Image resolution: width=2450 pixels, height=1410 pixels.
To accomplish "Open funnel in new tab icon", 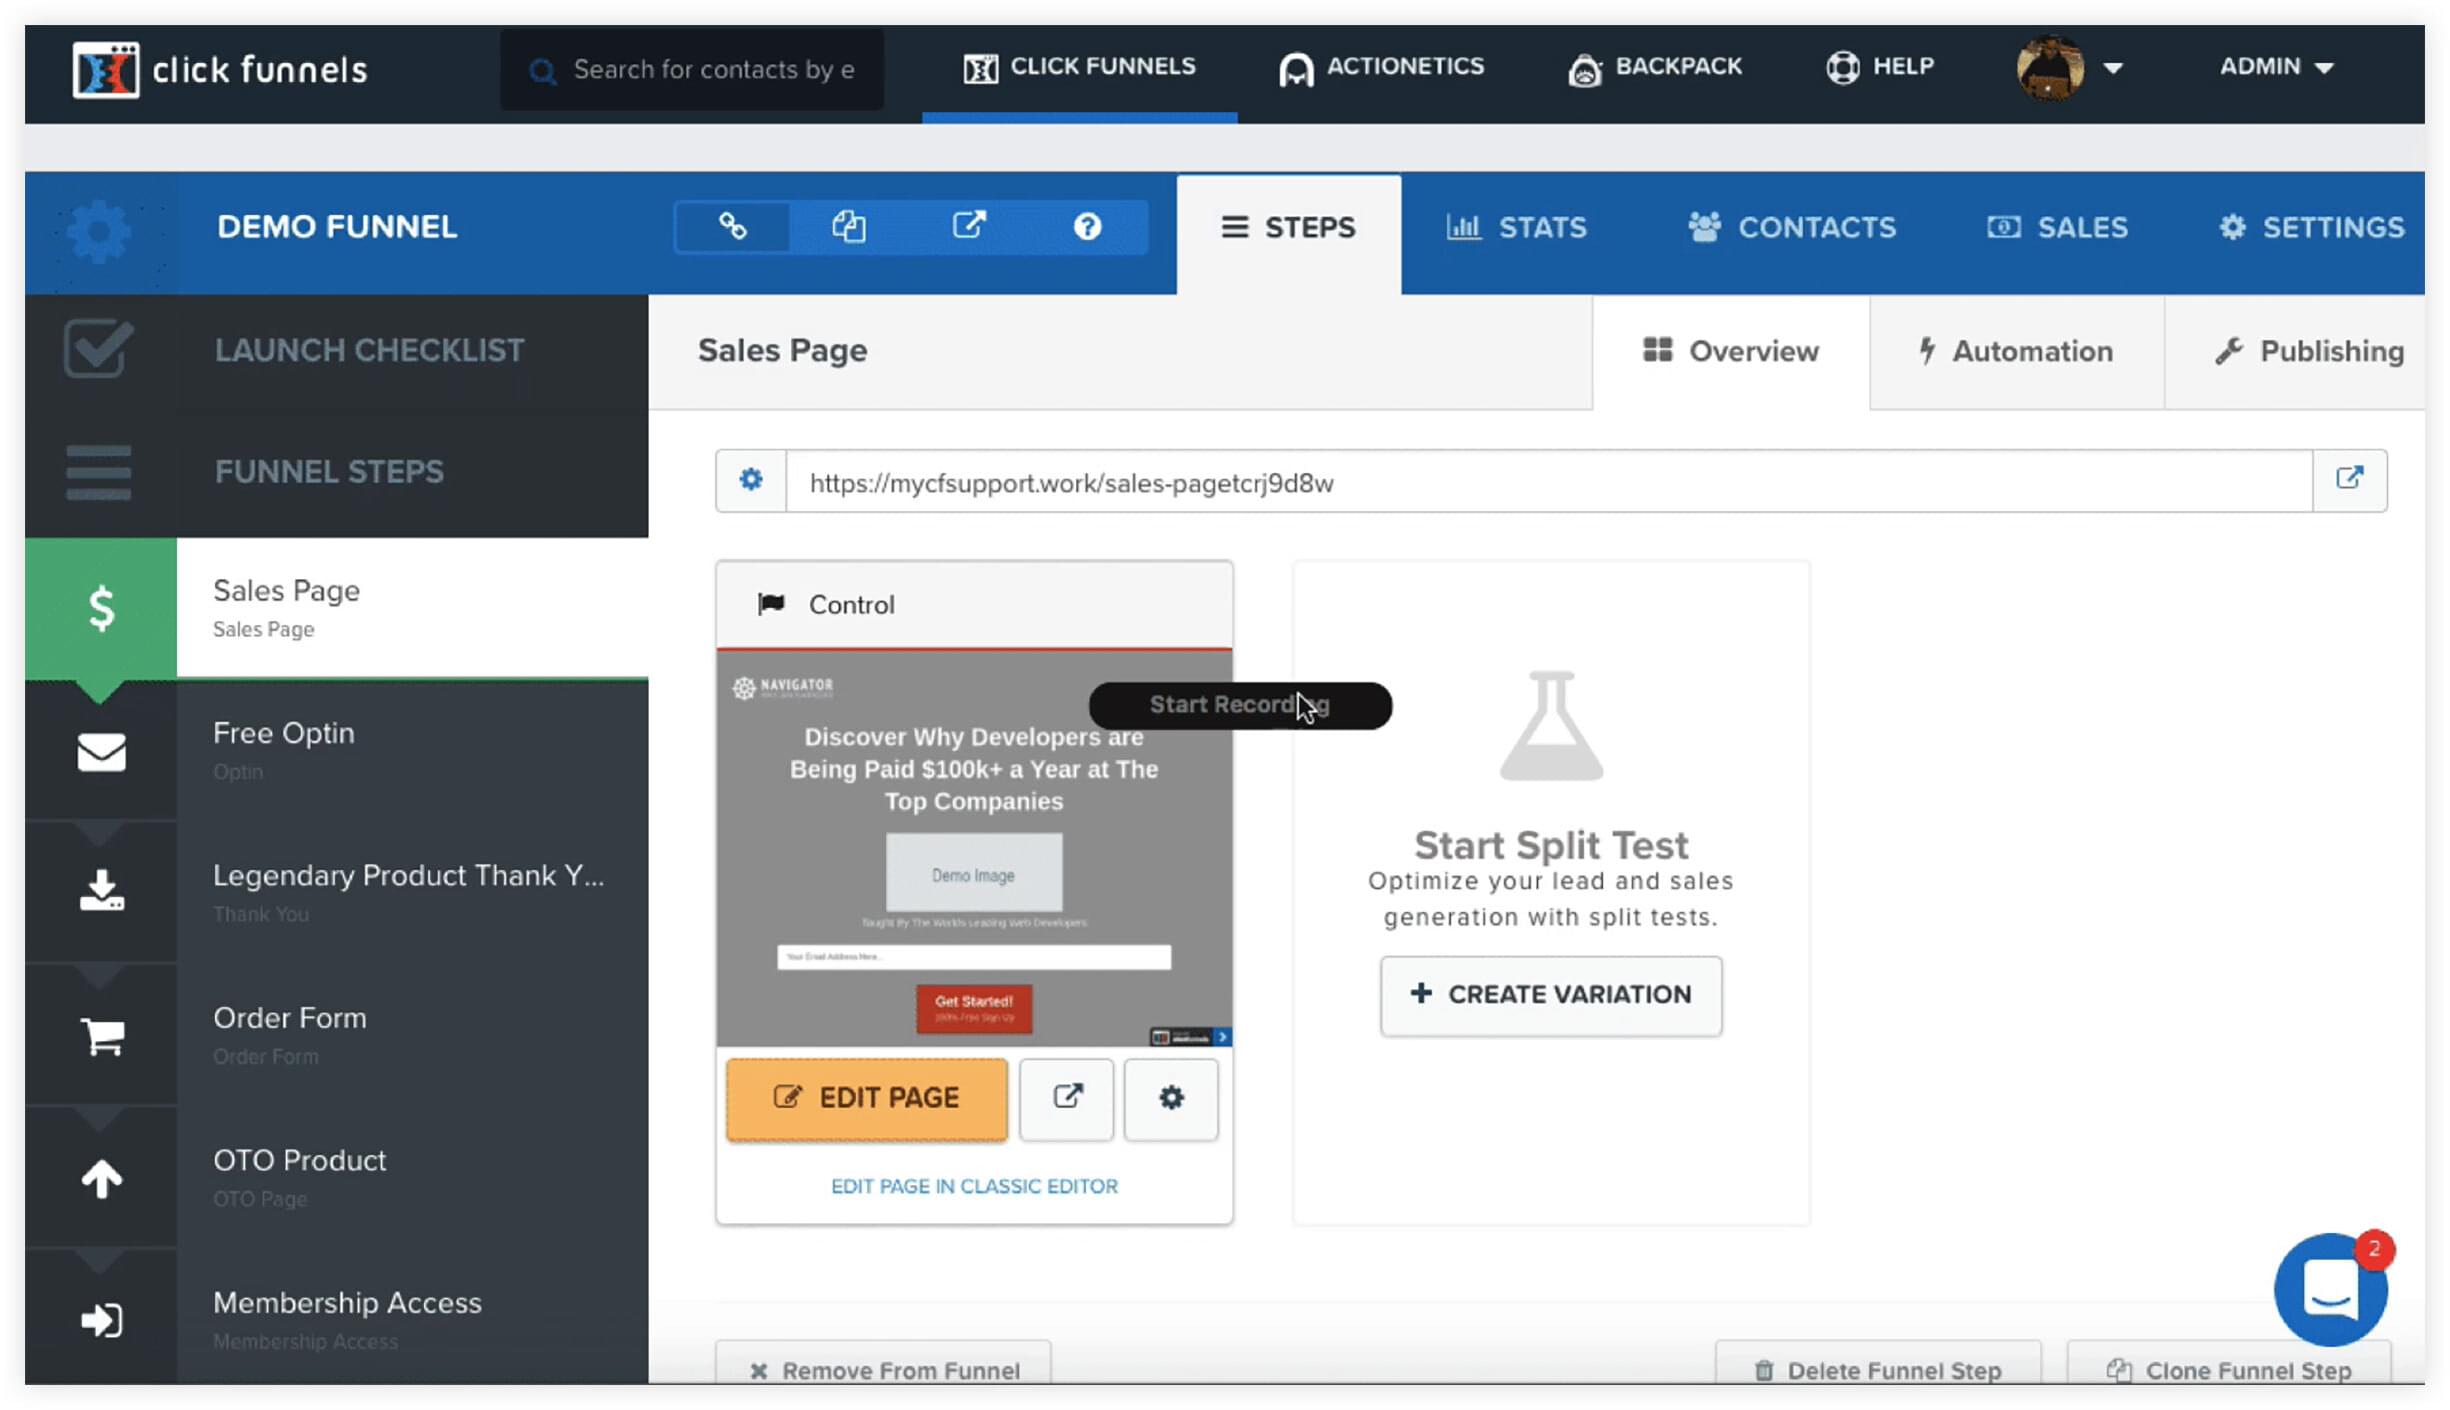I will tap(968, 227).
